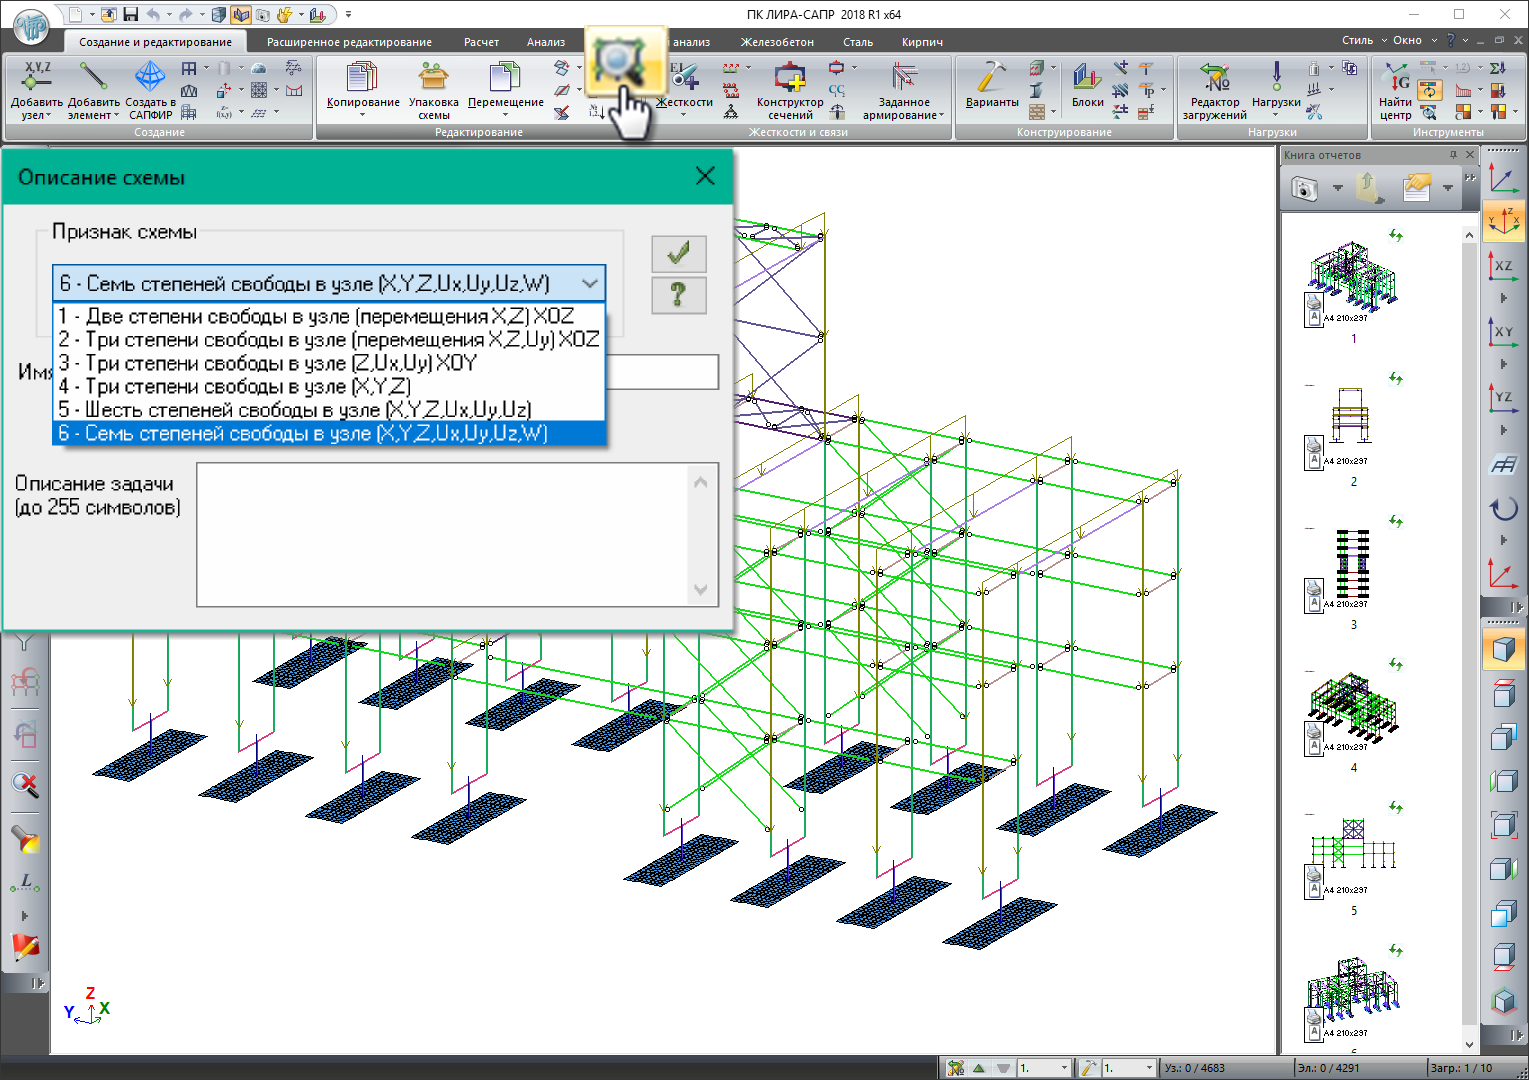Select the XZ projection view icon

(1503, 265)
